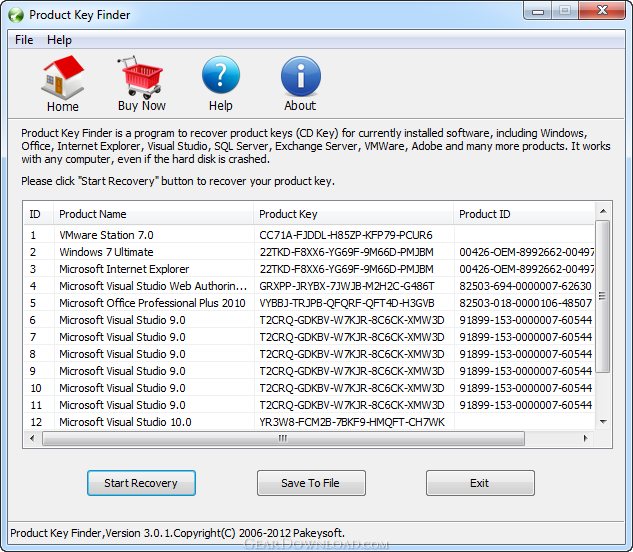This screenshot has height=552, width=633.
Task: Open the About info icon
Action: click(x=300, y=76)
